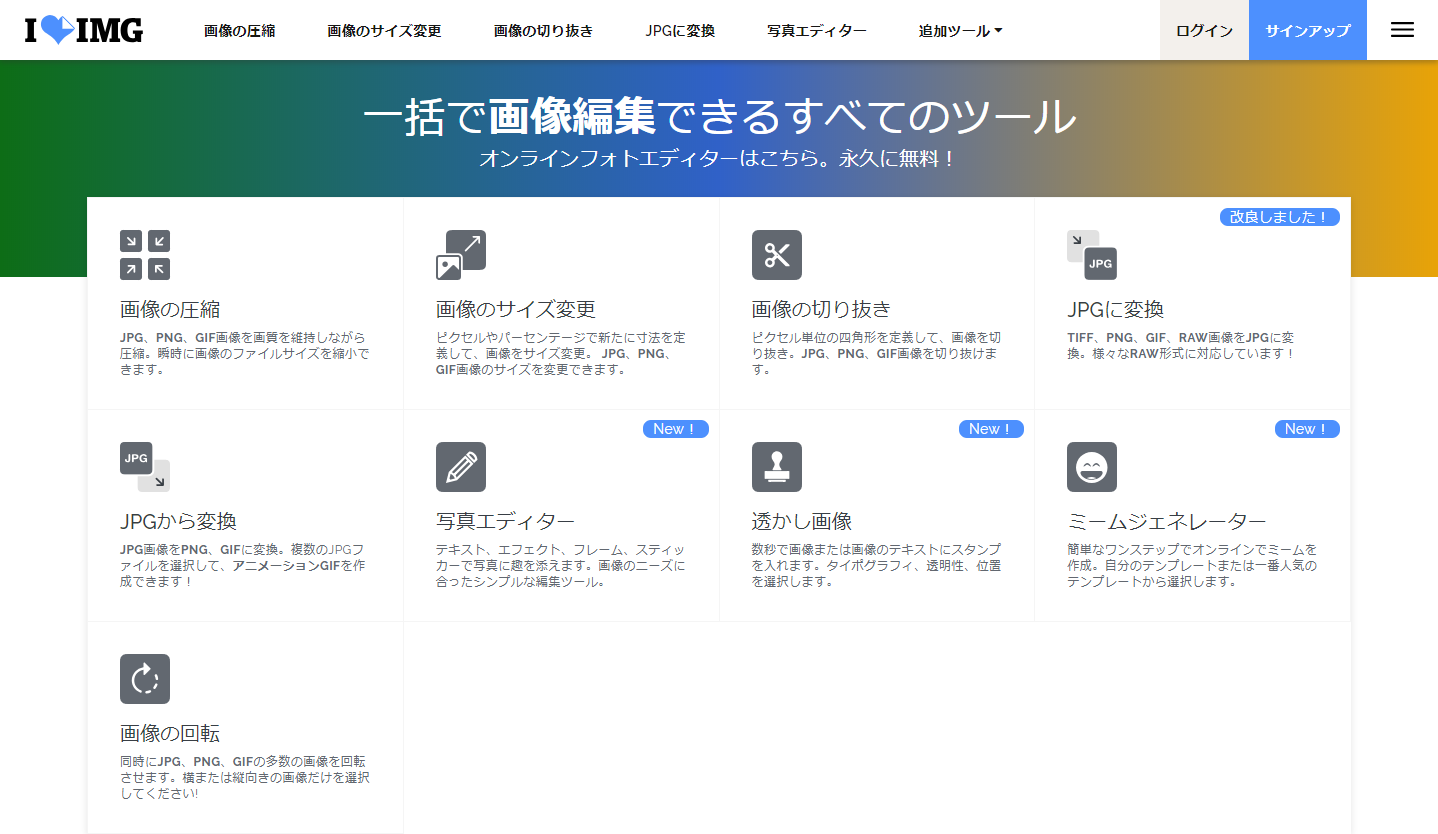Open the 画像の圧縮 card title
1438x834 pixels.
(170, 310)
